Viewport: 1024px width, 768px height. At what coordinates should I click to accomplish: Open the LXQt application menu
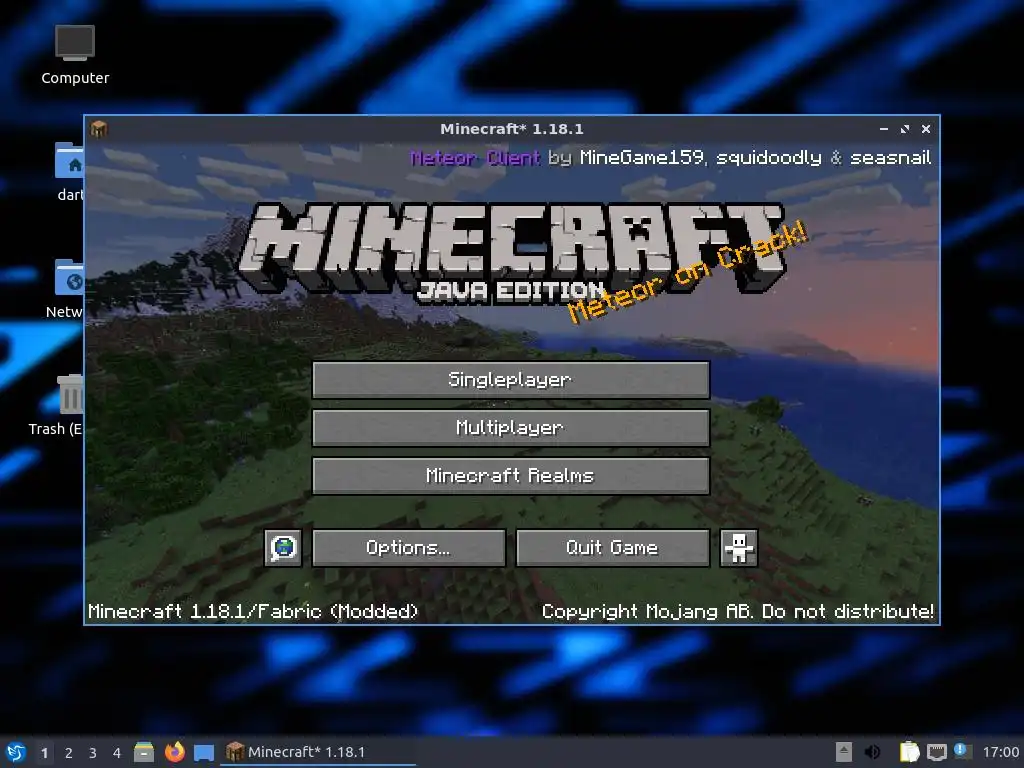click(16, 752)
